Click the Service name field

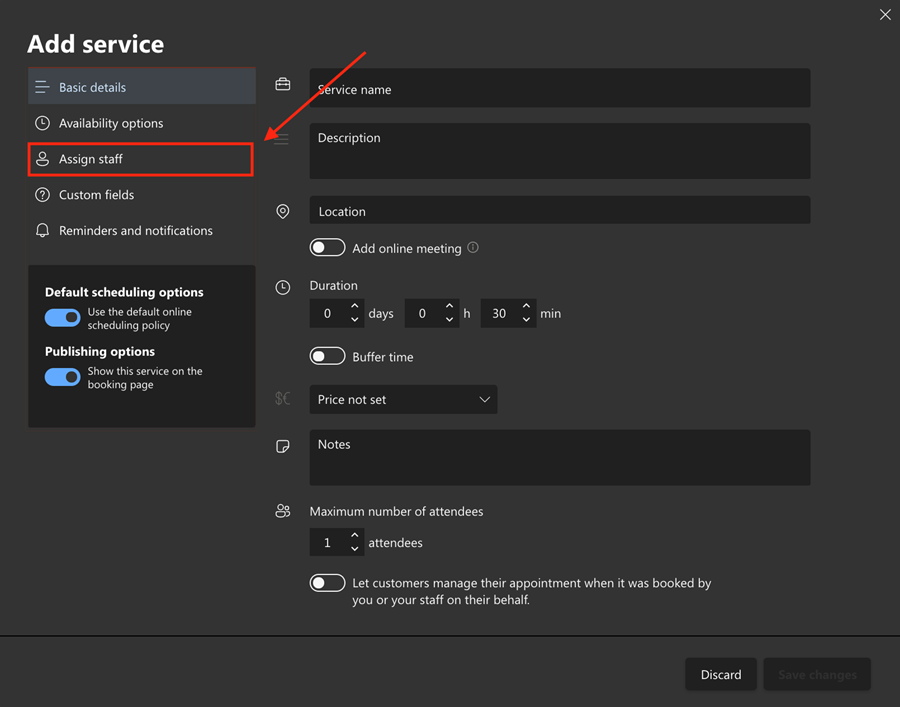click(560, 88)
